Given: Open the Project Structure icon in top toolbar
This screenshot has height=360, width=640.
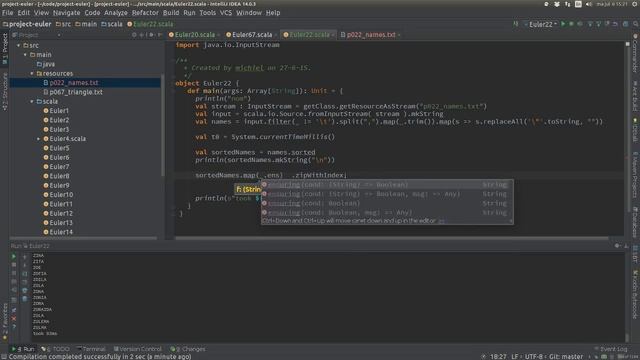Looking at the screenshot, I should [625, 24].
